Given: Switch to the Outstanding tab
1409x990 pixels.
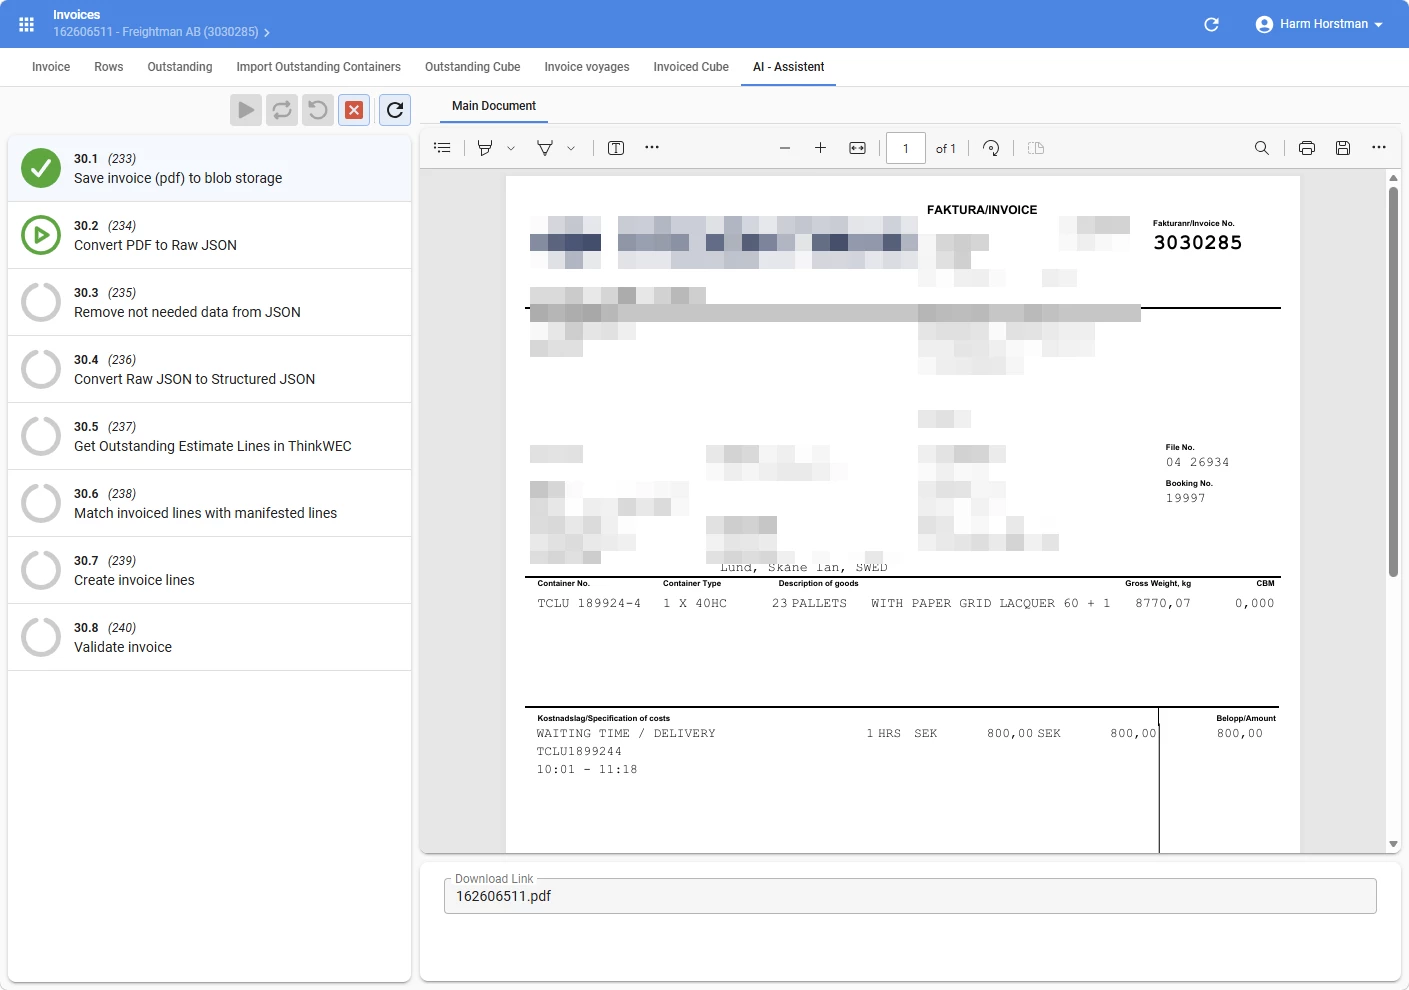Looking at the screenshot, I should (180, 67).
